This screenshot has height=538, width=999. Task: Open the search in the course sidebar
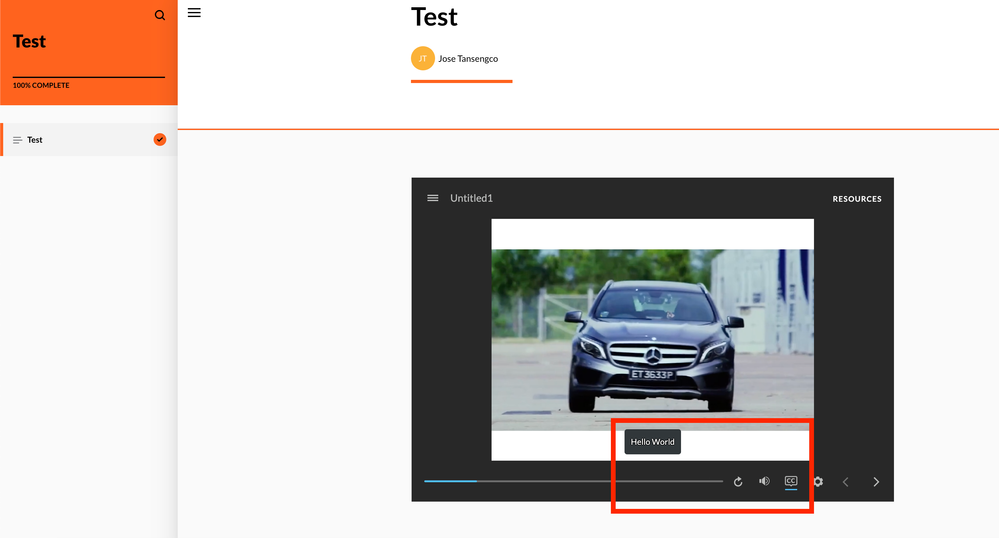160,15
